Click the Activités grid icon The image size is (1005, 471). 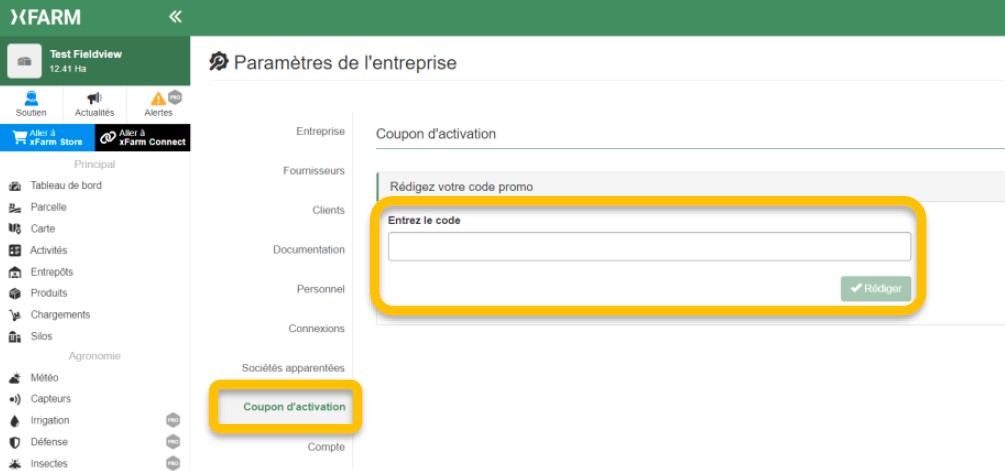15,251
